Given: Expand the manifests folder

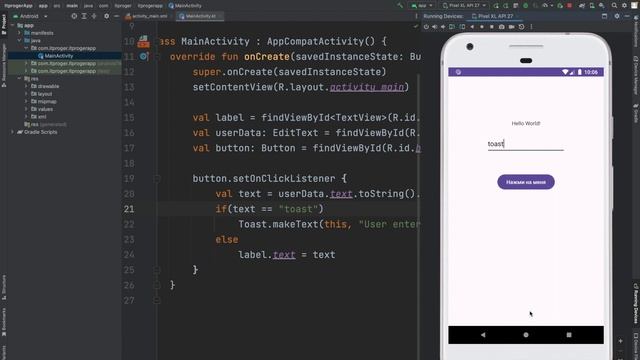Looking at the screenshot, I should click(x=19, y=33).
